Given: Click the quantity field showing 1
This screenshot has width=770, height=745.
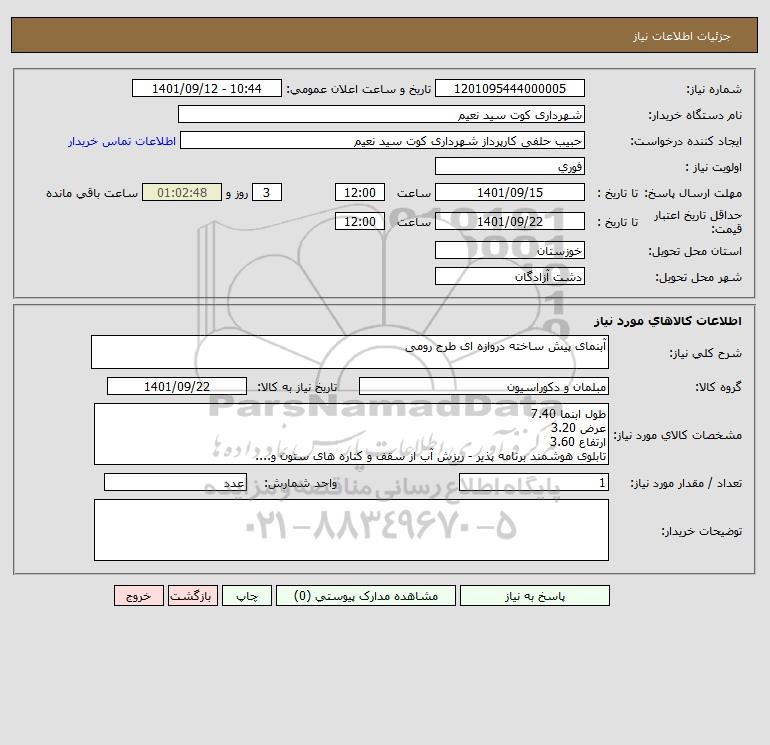Looking at the screenshot, I should point(534,482).
